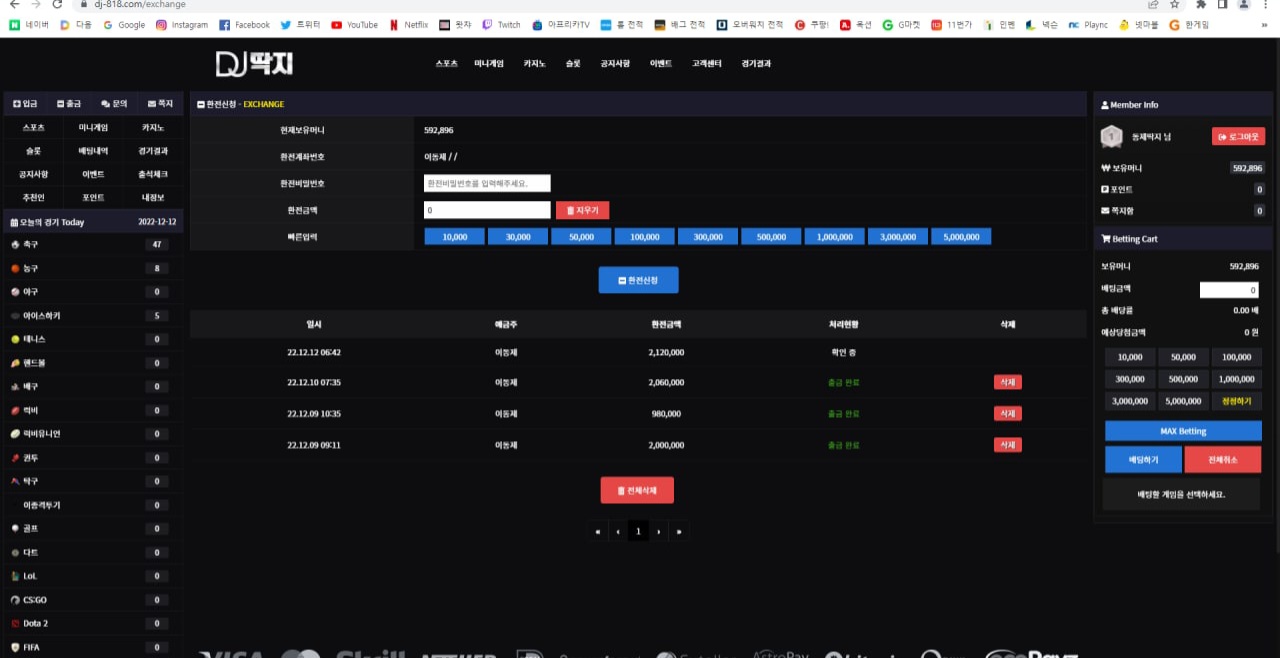Open 출석체크 in the sidebar grid
The image size is (1280, 658).
(153, 174)
